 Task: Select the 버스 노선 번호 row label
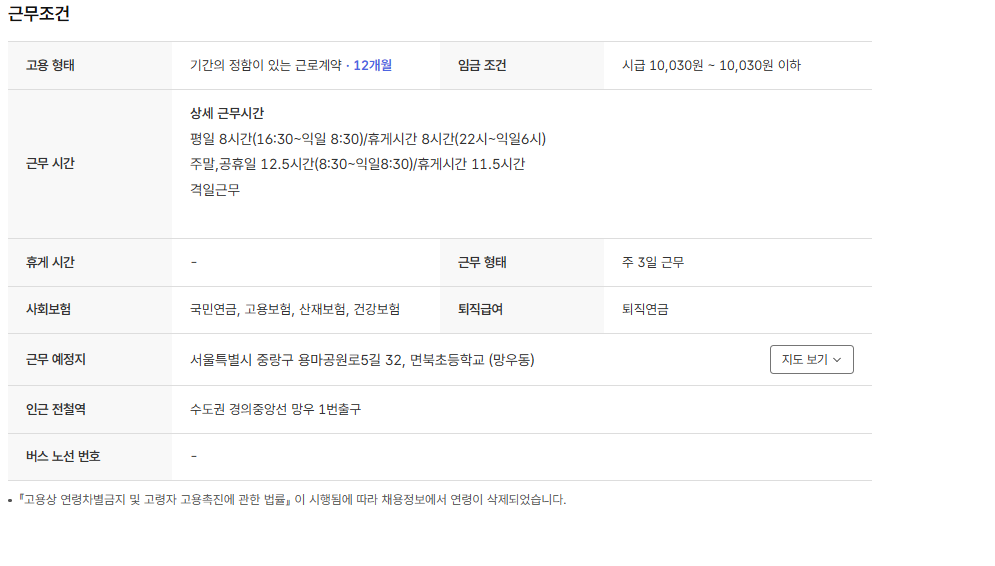(63, 457)
